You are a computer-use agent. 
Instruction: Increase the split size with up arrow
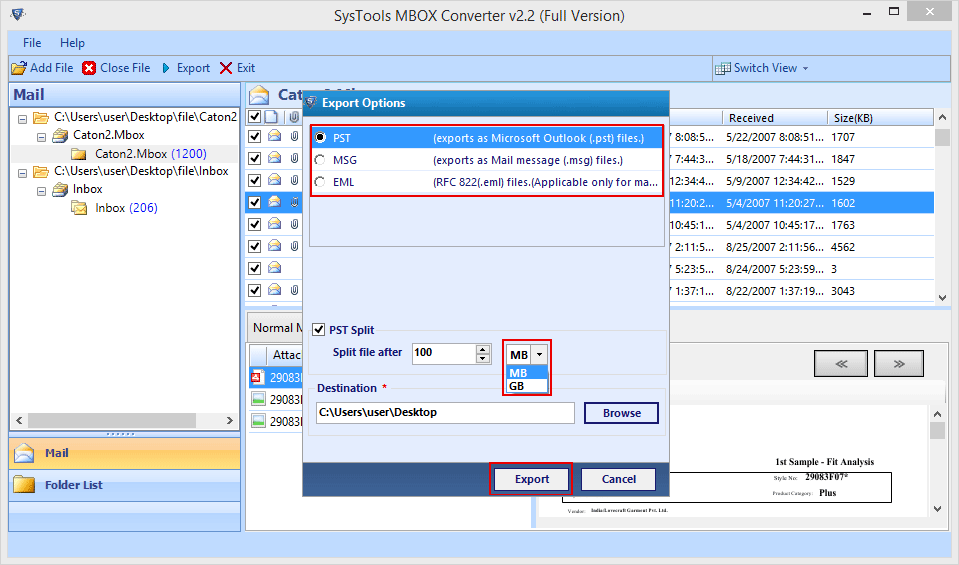tap(483, 350)
